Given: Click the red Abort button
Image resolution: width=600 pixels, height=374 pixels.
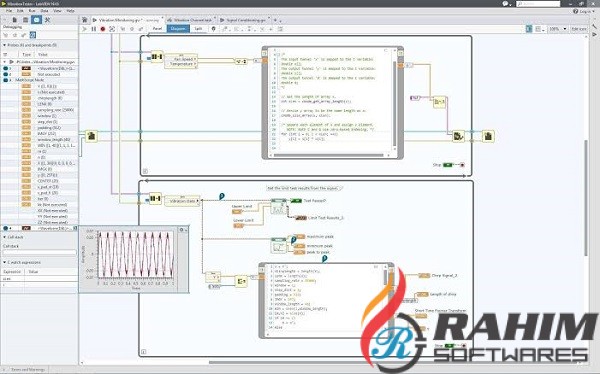Looking at the screenshot, I should [103, 29].
